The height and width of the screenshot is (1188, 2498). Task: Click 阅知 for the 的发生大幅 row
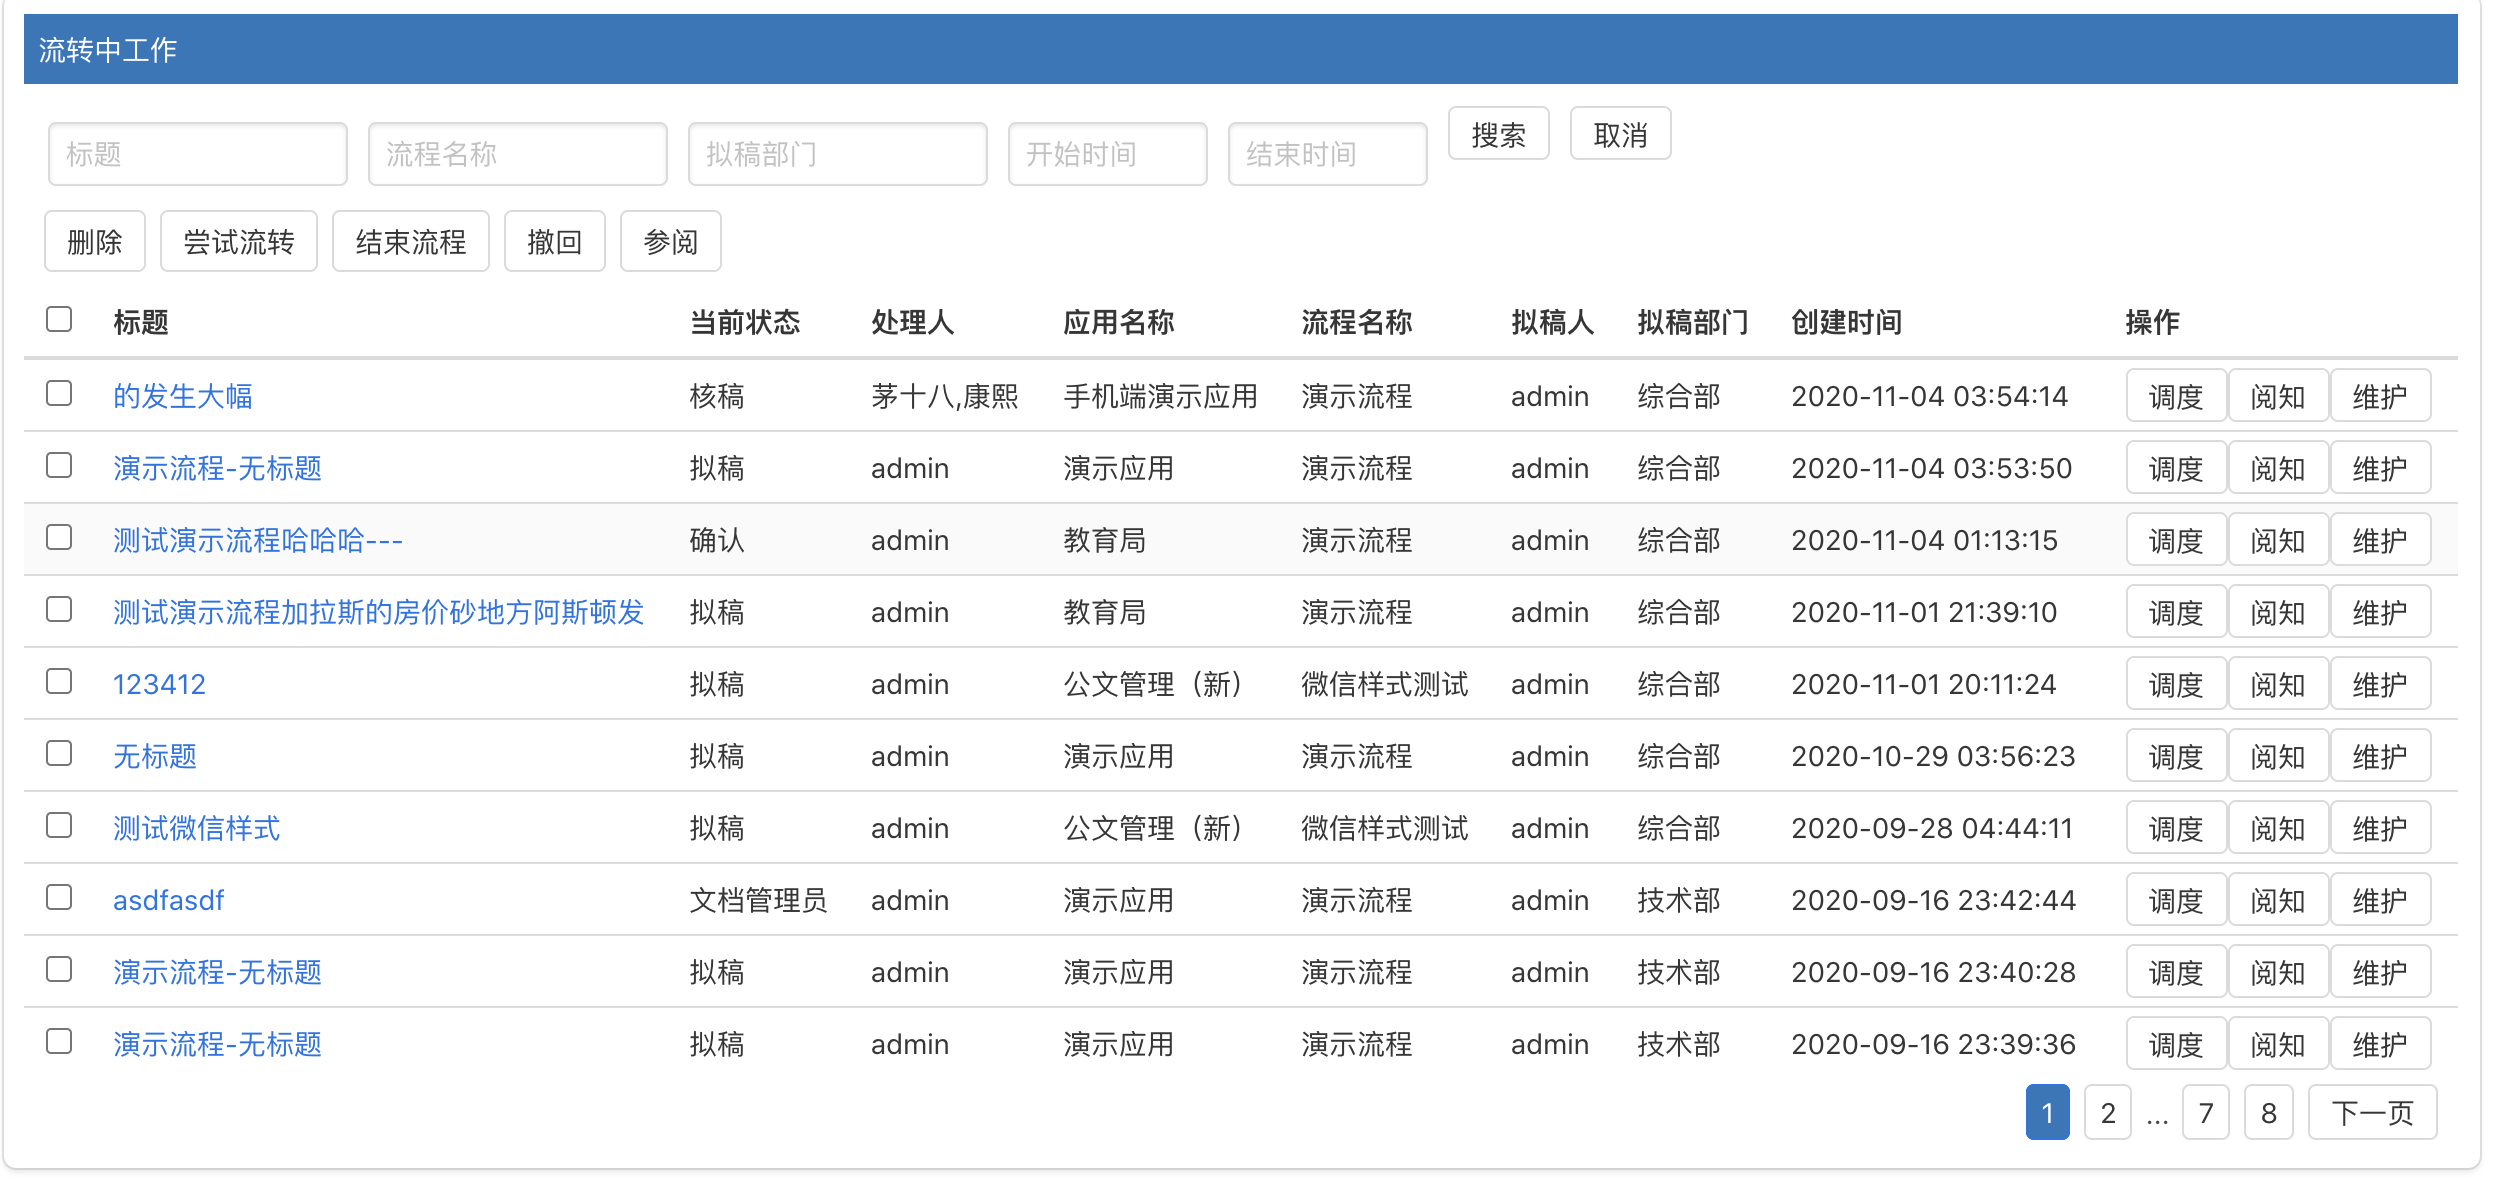coord(2279,396)
